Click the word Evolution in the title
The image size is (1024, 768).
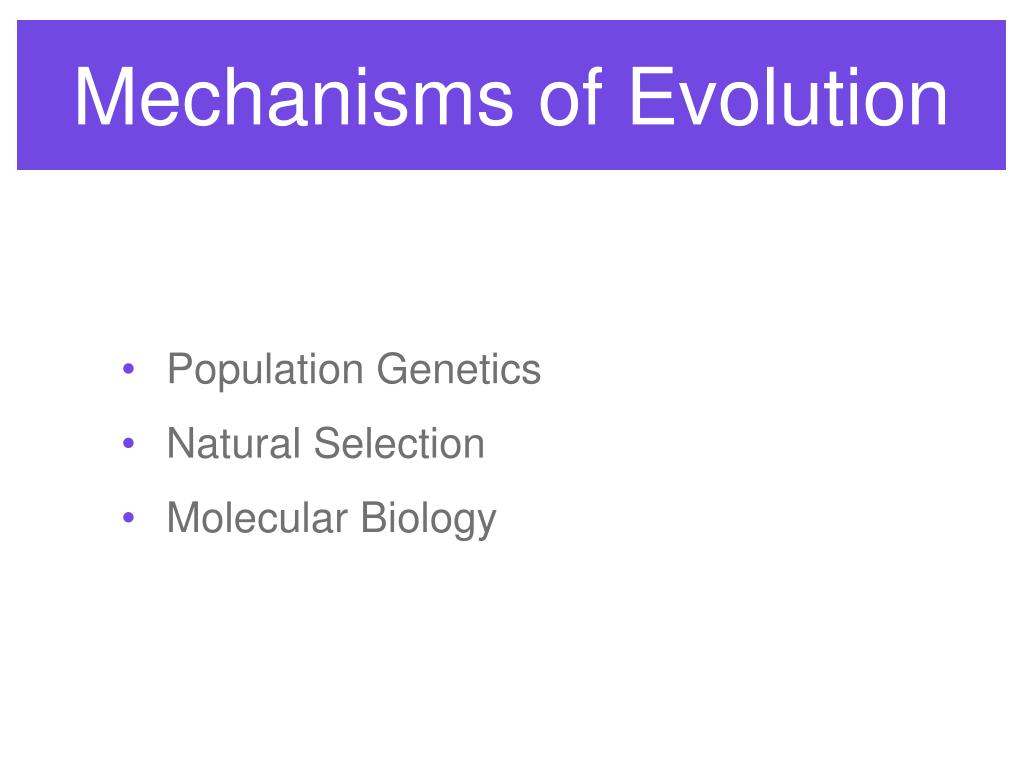click(x=788, y=97)
